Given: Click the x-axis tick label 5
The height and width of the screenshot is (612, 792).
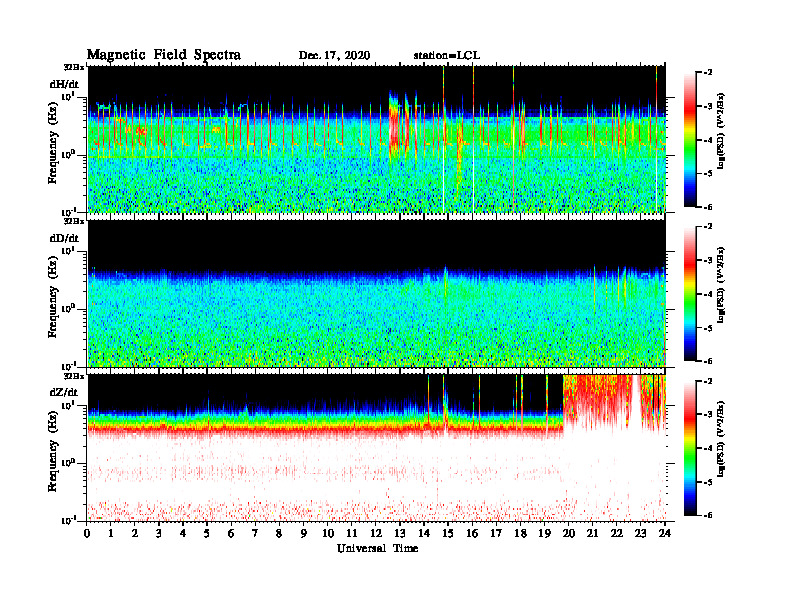Looking at the screenshot, I should 207,534.
